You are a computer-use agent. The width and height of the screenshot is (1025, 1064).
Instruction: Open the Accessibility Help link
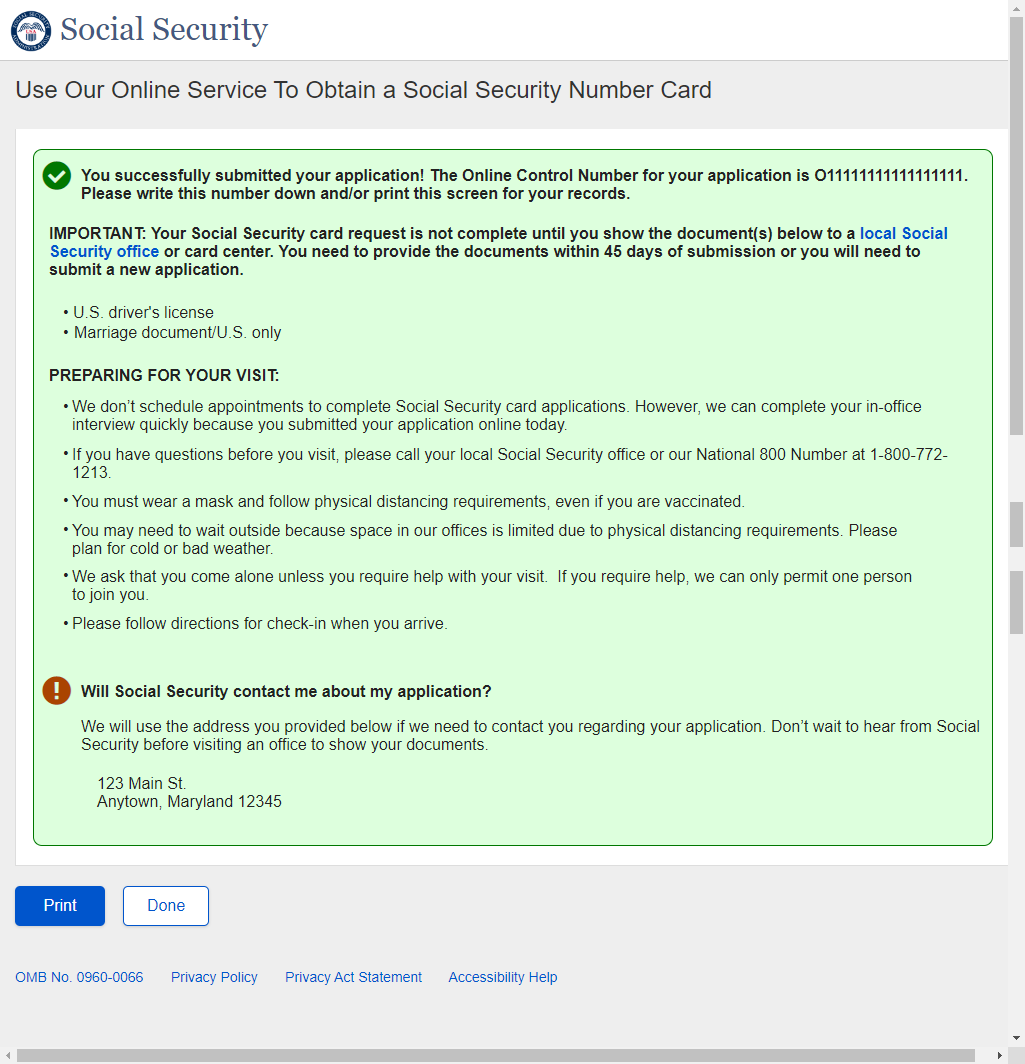[502, 977]
